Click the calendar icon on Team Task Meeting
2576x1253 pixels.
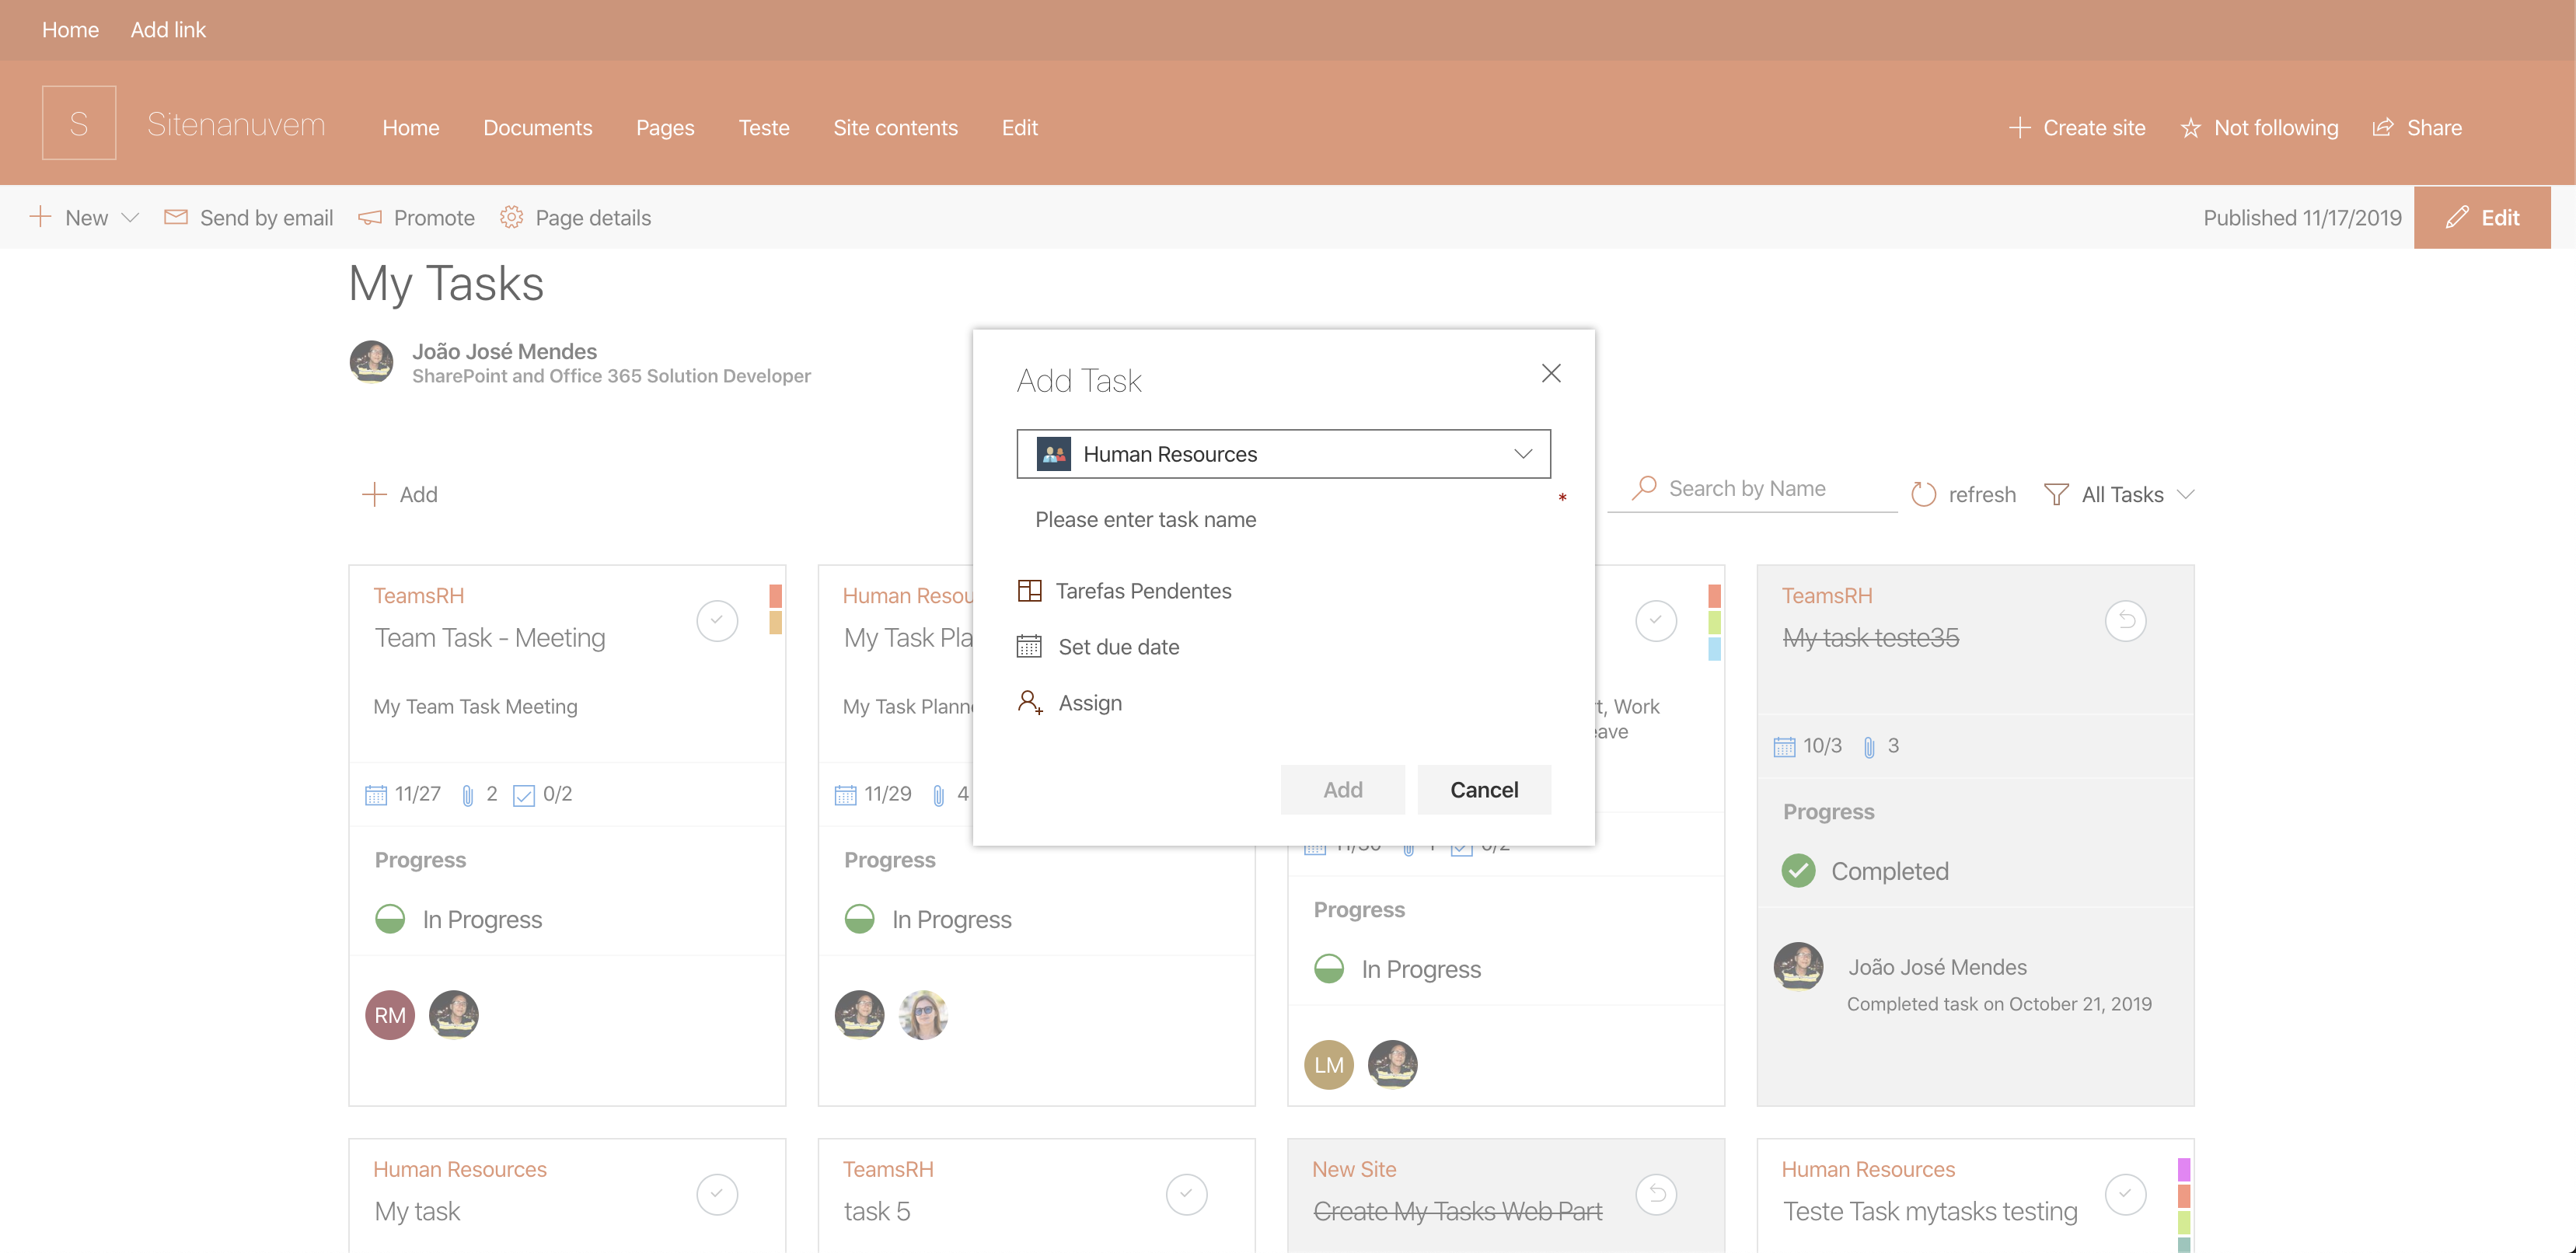[x=375, y=795]
